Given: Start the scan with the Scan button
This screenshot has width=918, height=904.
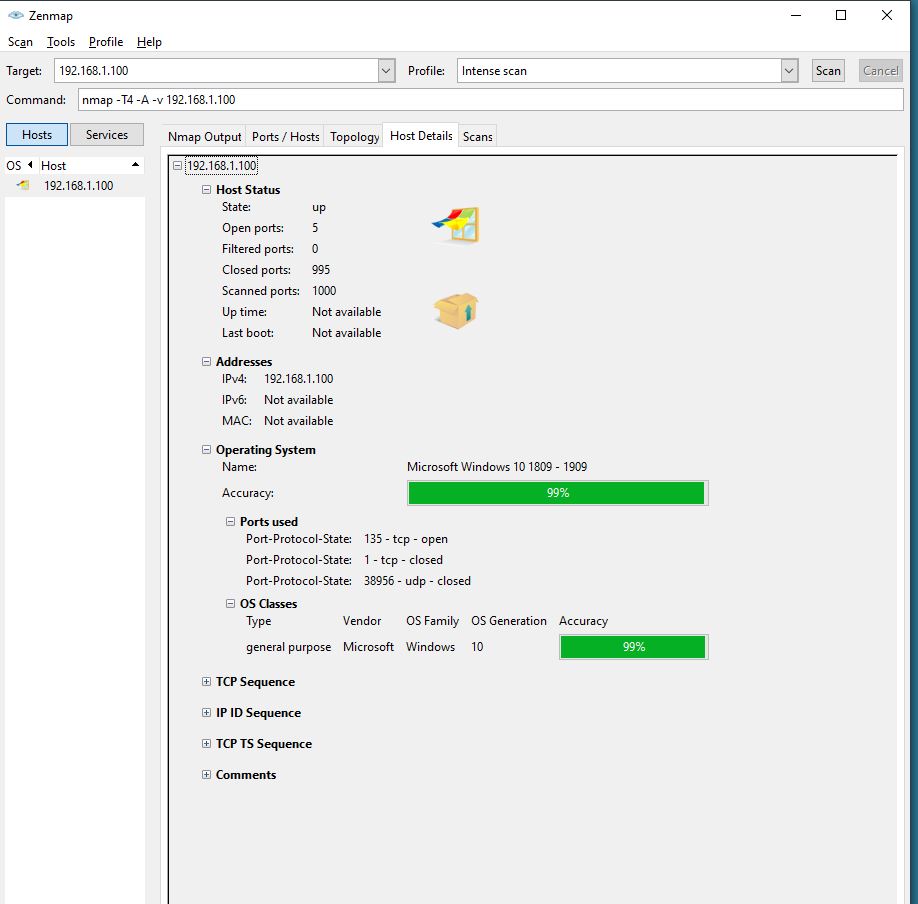Looking at the screenshot, I should 828,71.
